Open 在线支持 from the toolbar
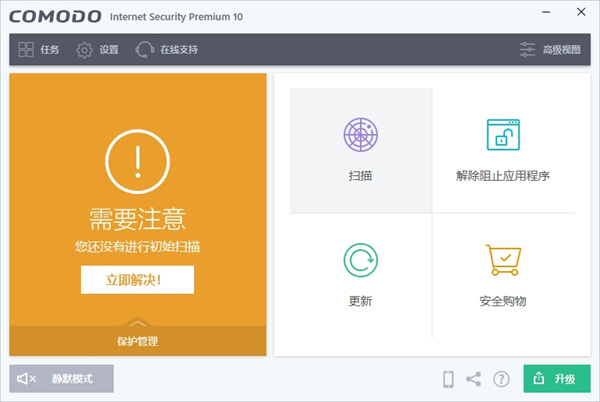 pos(168,49)
